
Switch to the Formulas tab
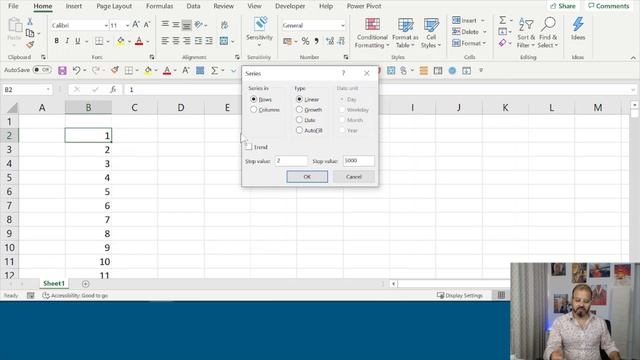160,6
